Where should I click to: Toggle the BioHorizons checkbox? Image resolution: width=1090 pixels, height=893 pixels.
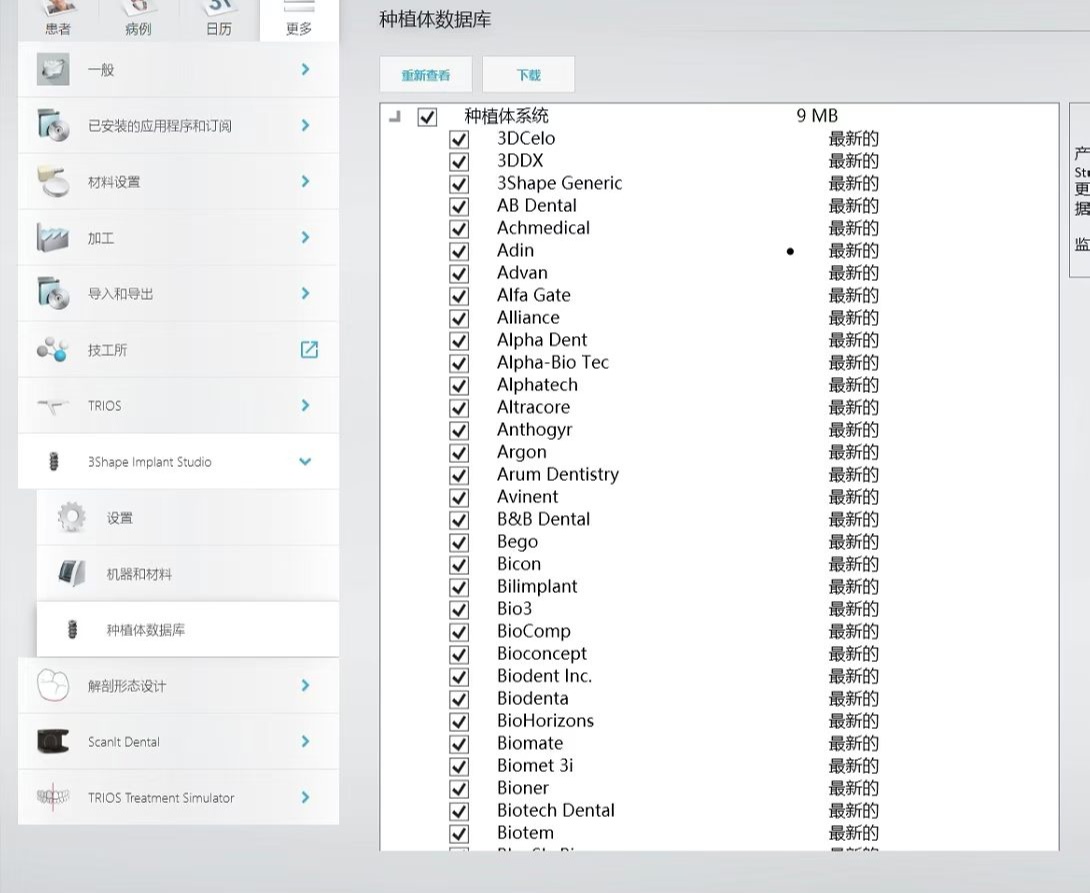459,721
